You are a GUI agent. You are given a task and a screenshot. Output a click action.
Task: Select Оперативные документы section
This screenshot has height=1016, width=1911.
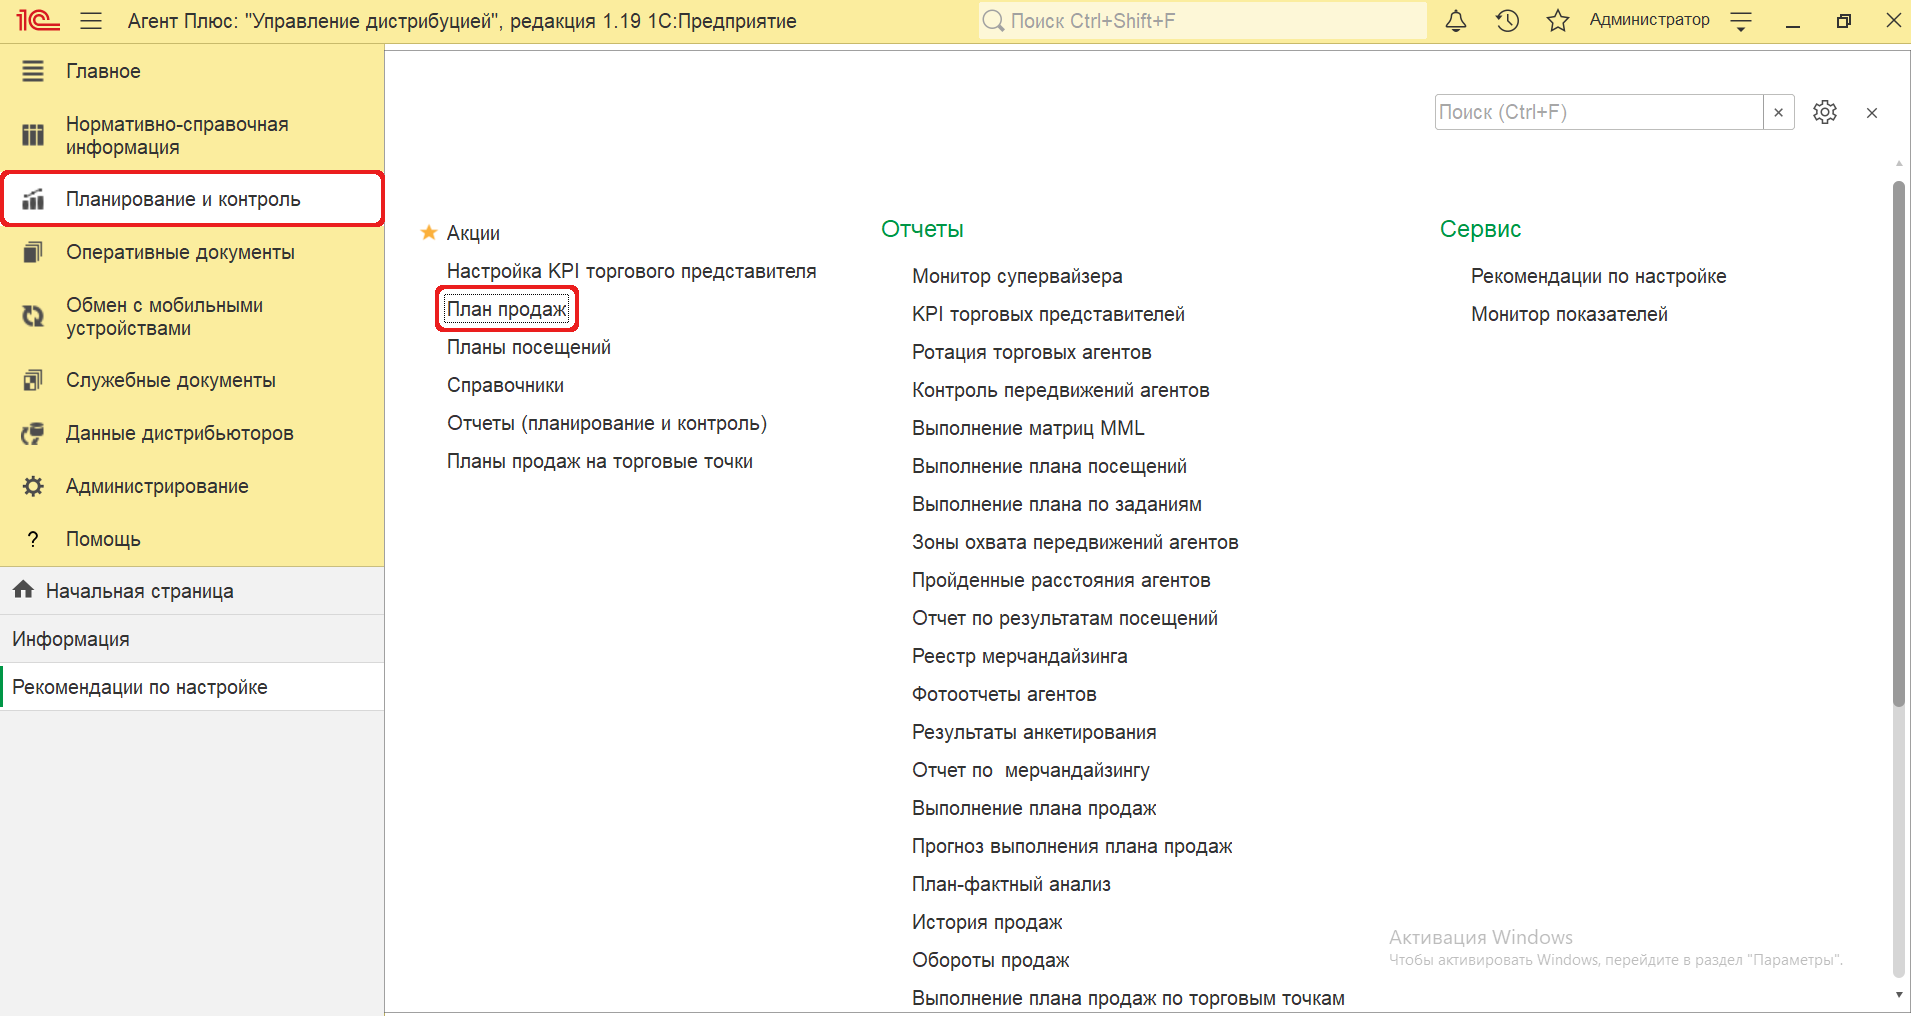point(180,252)
